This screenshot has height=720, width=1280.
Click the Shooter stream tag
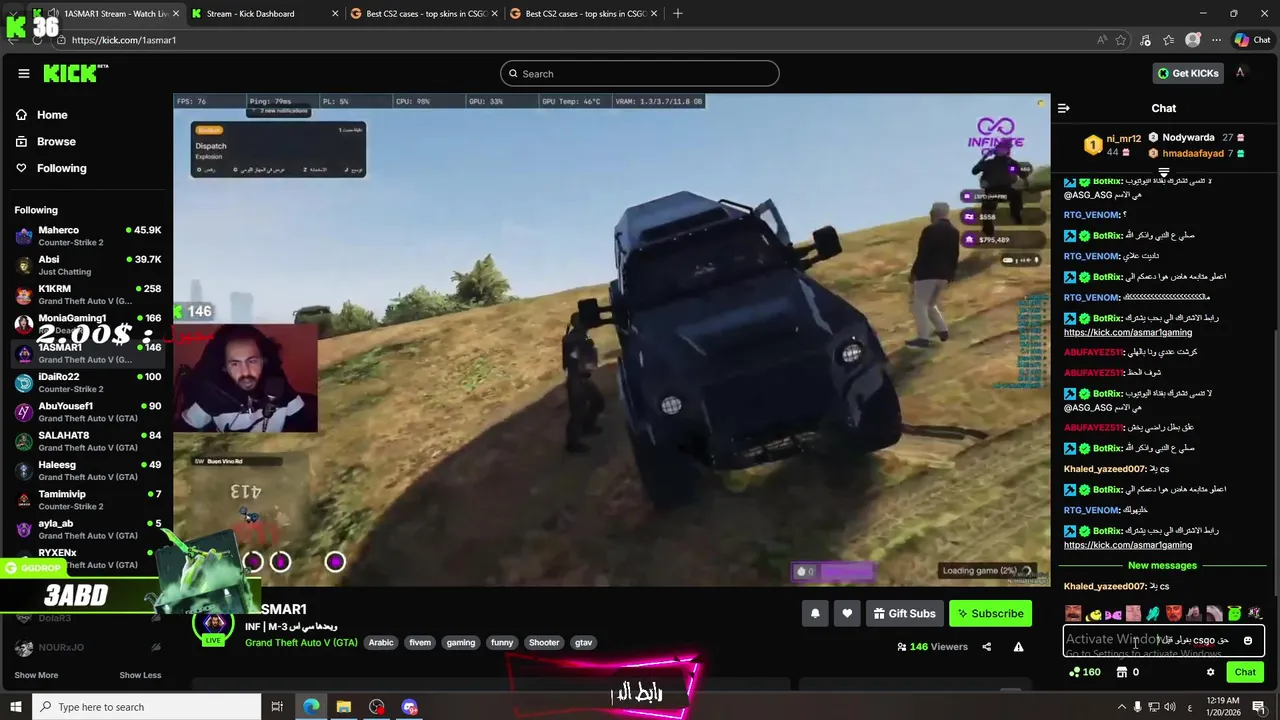pyautogui.click(x=544, y=643)
